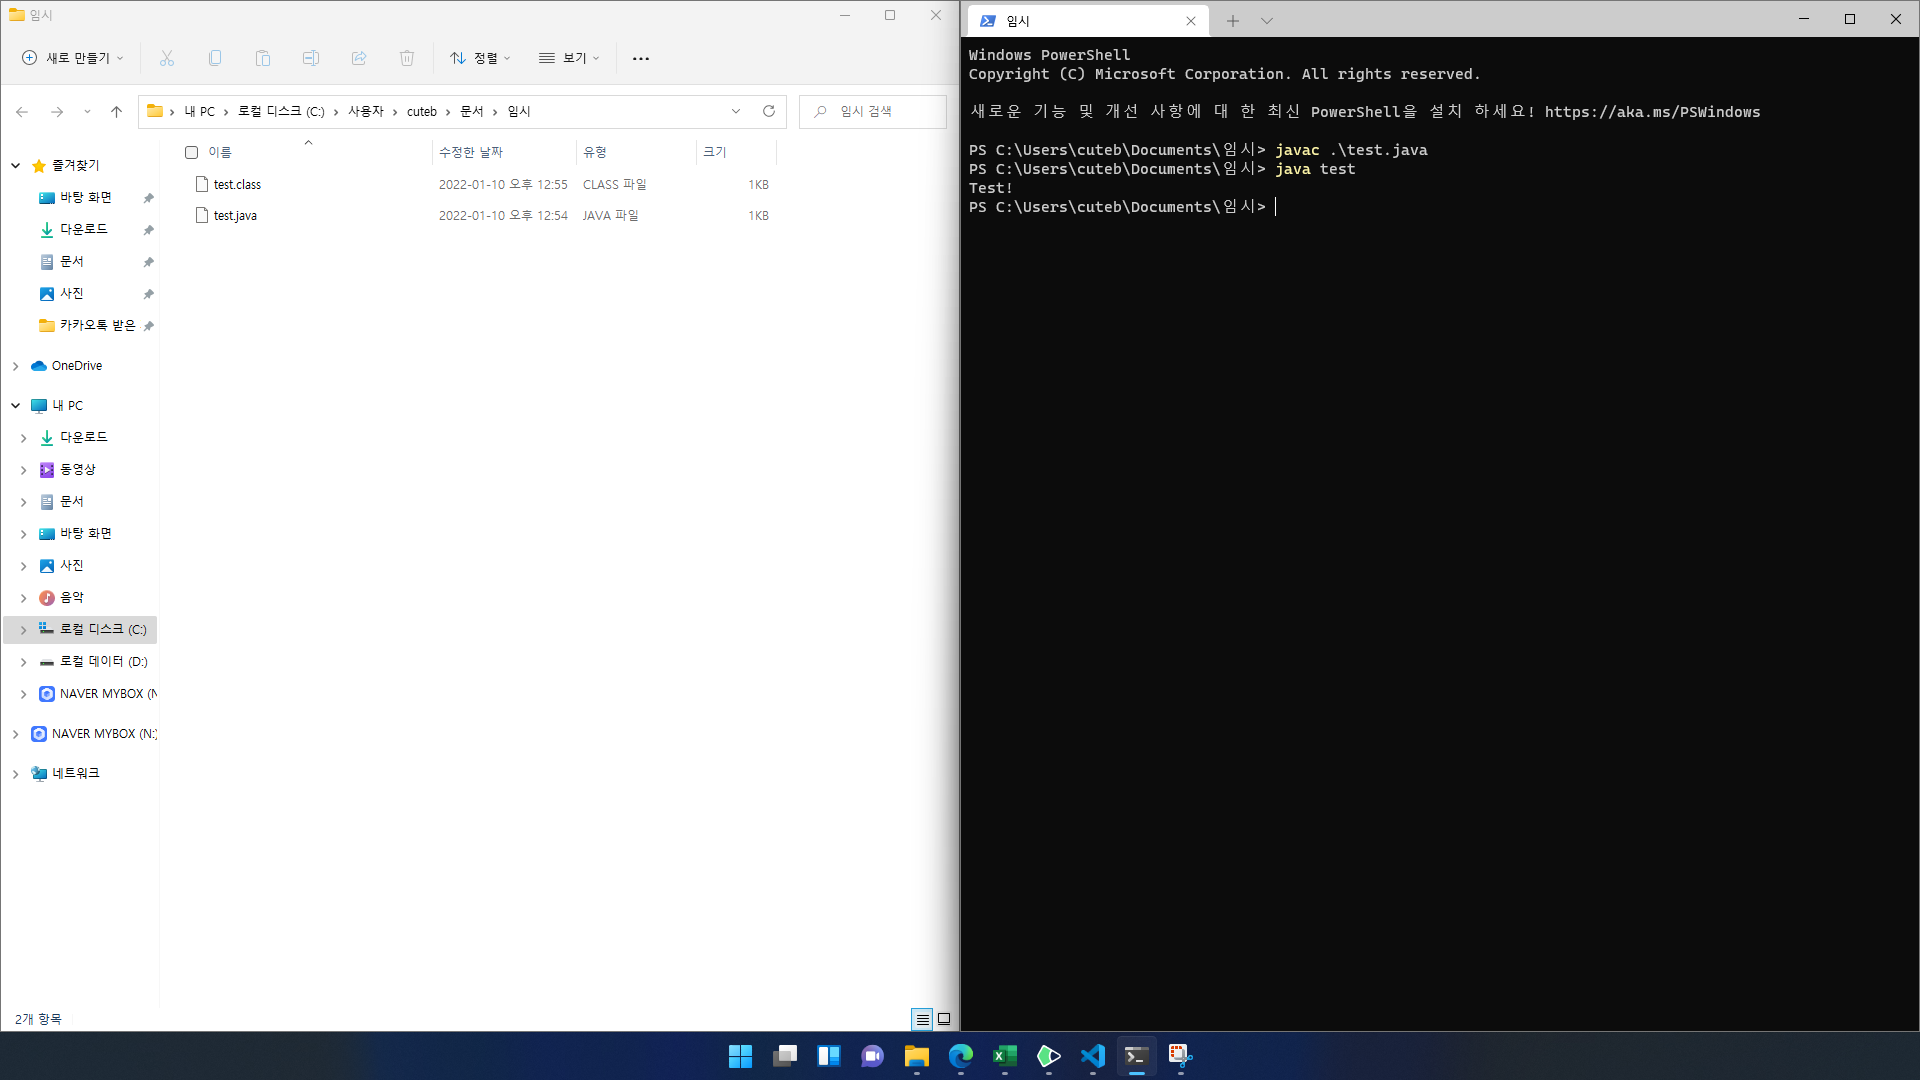Switch to details view toggle in status bar
Screen dimensions: 1920x1080
click(922, 1019)
